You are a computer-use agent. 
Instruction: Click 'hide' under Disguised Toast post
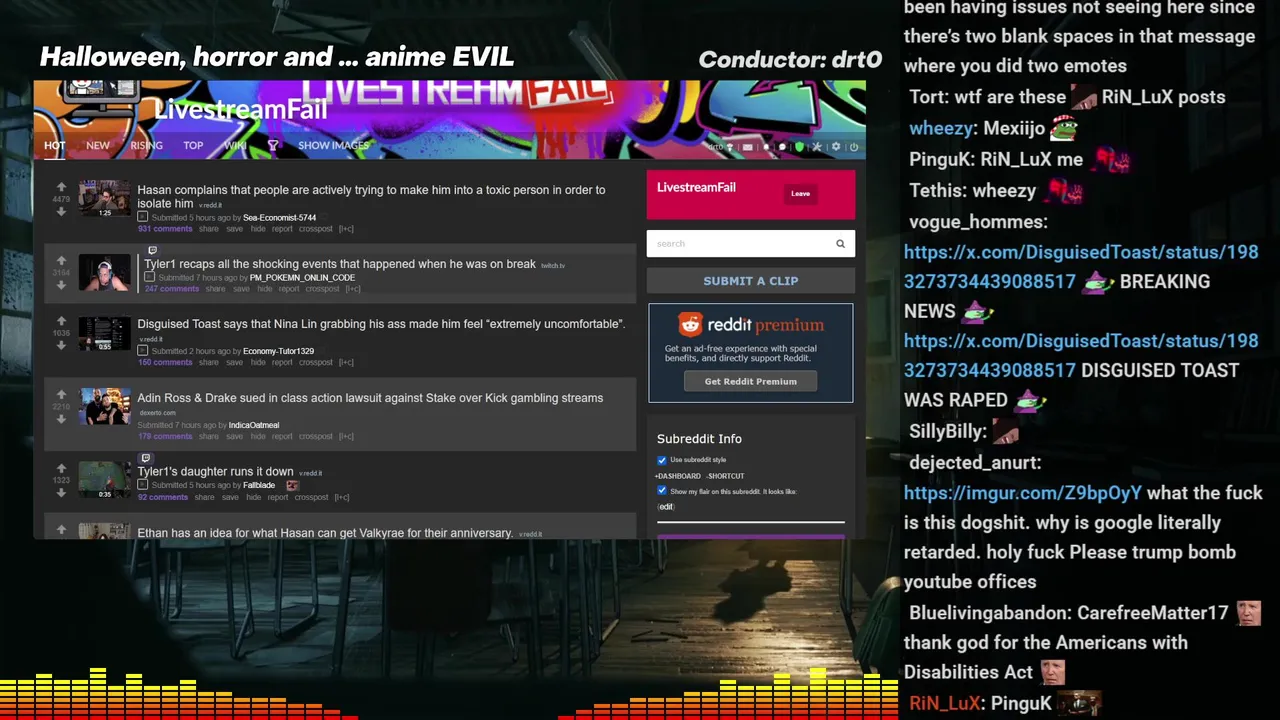[258, 362]
